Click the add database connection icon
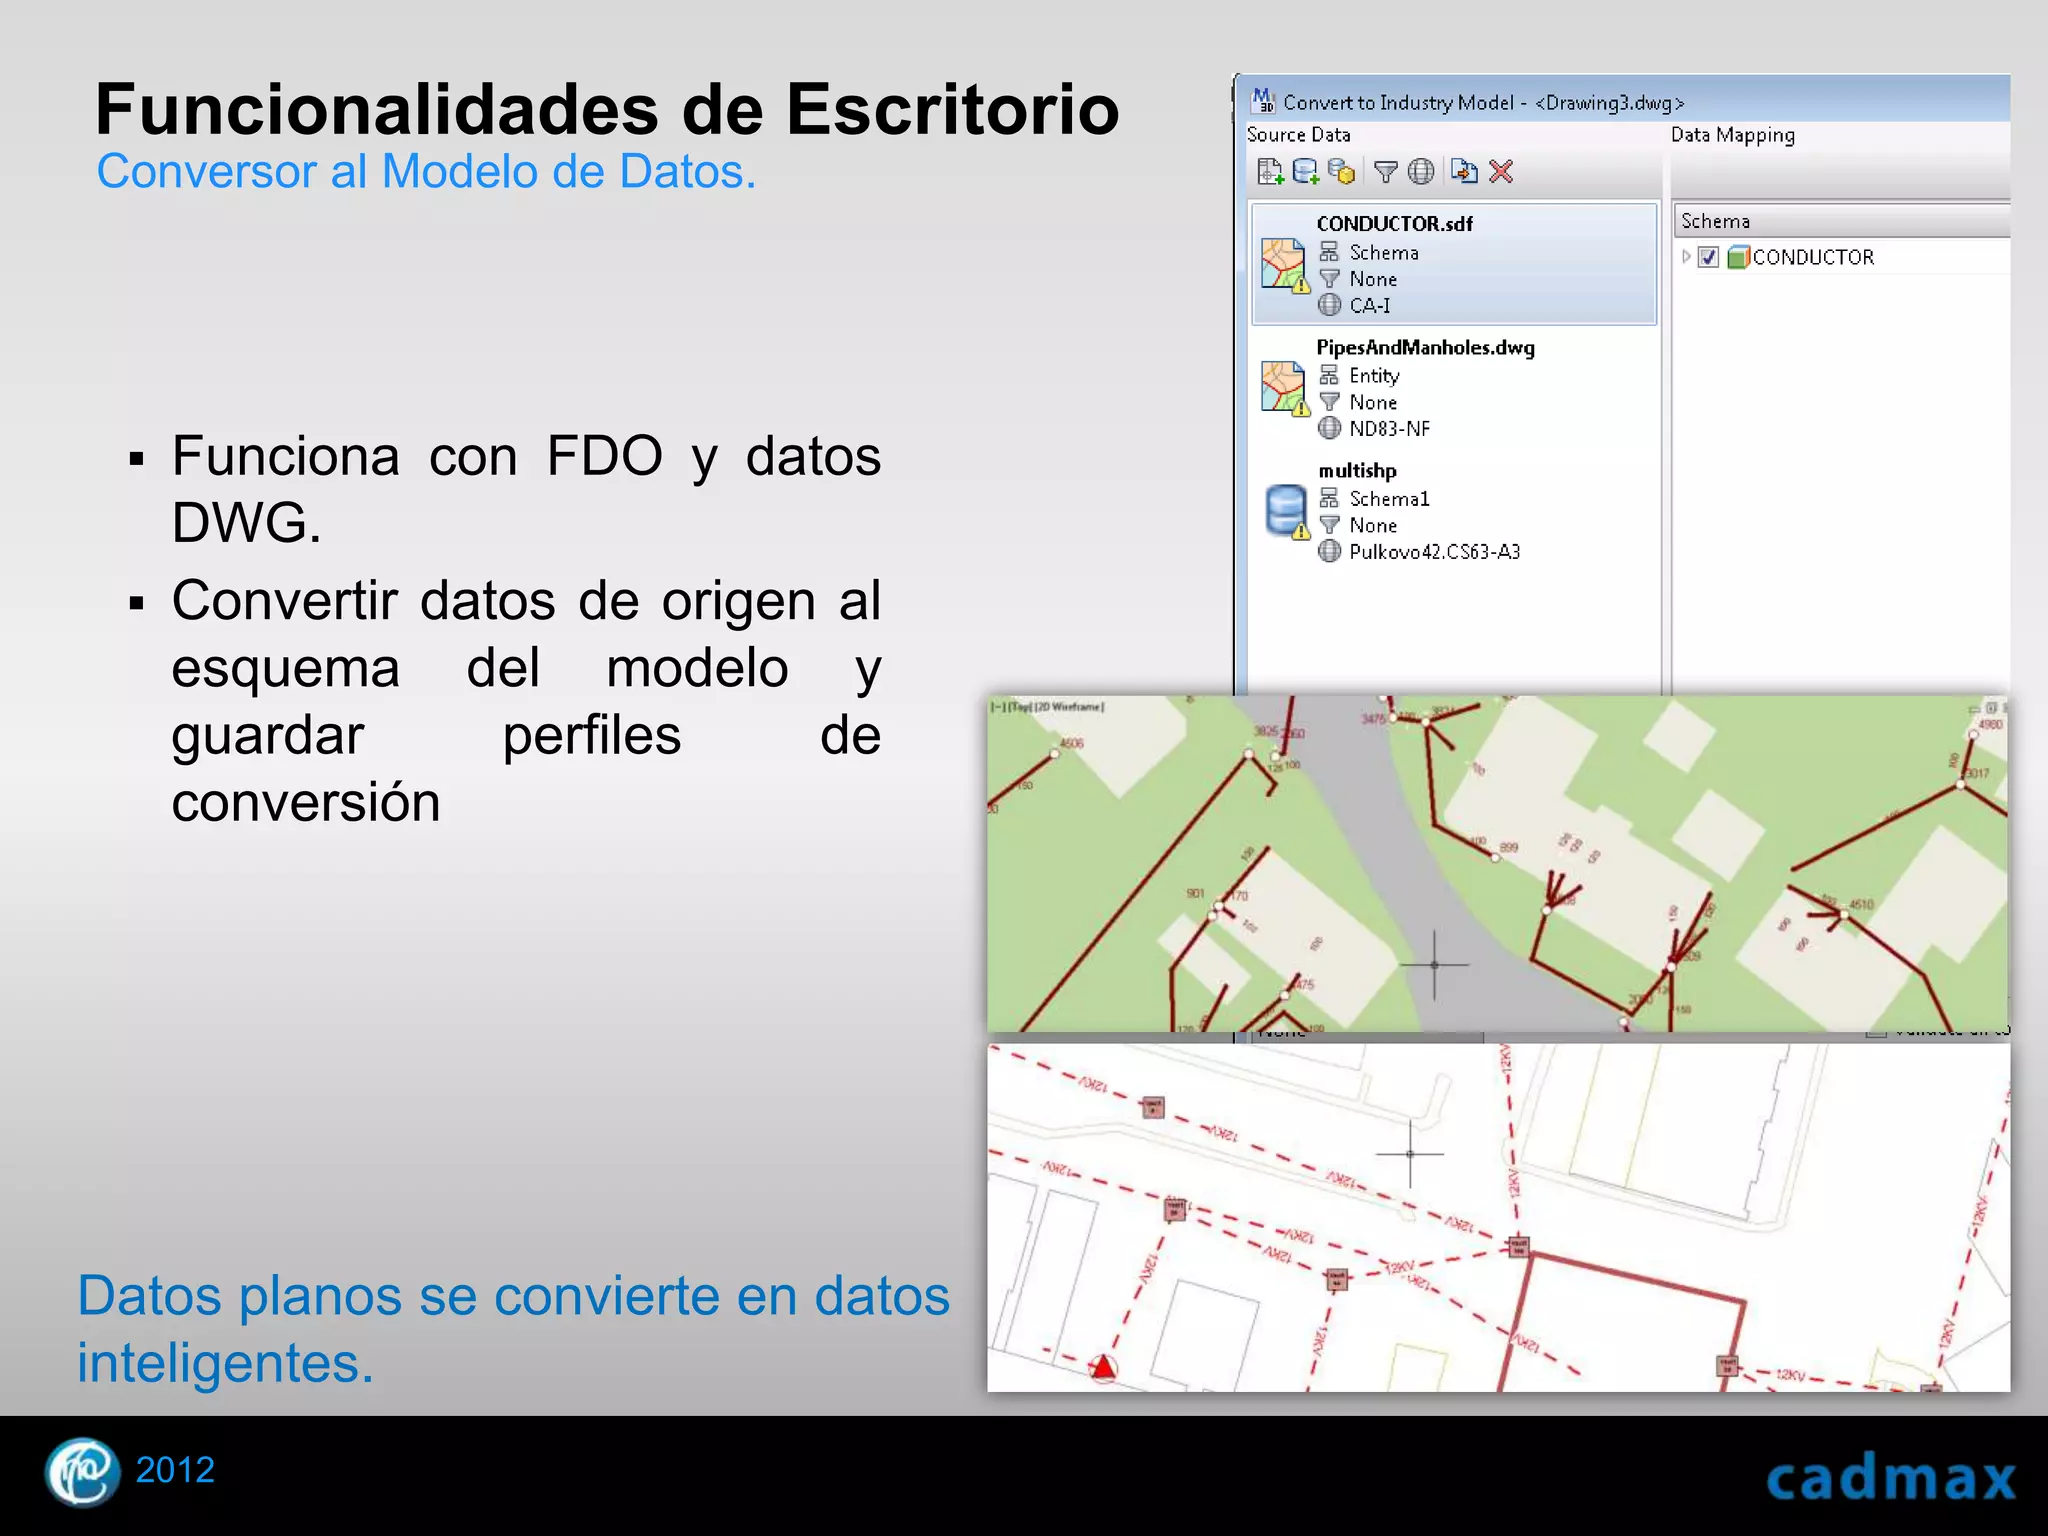2048x1536 pixels. point(1306,172)
